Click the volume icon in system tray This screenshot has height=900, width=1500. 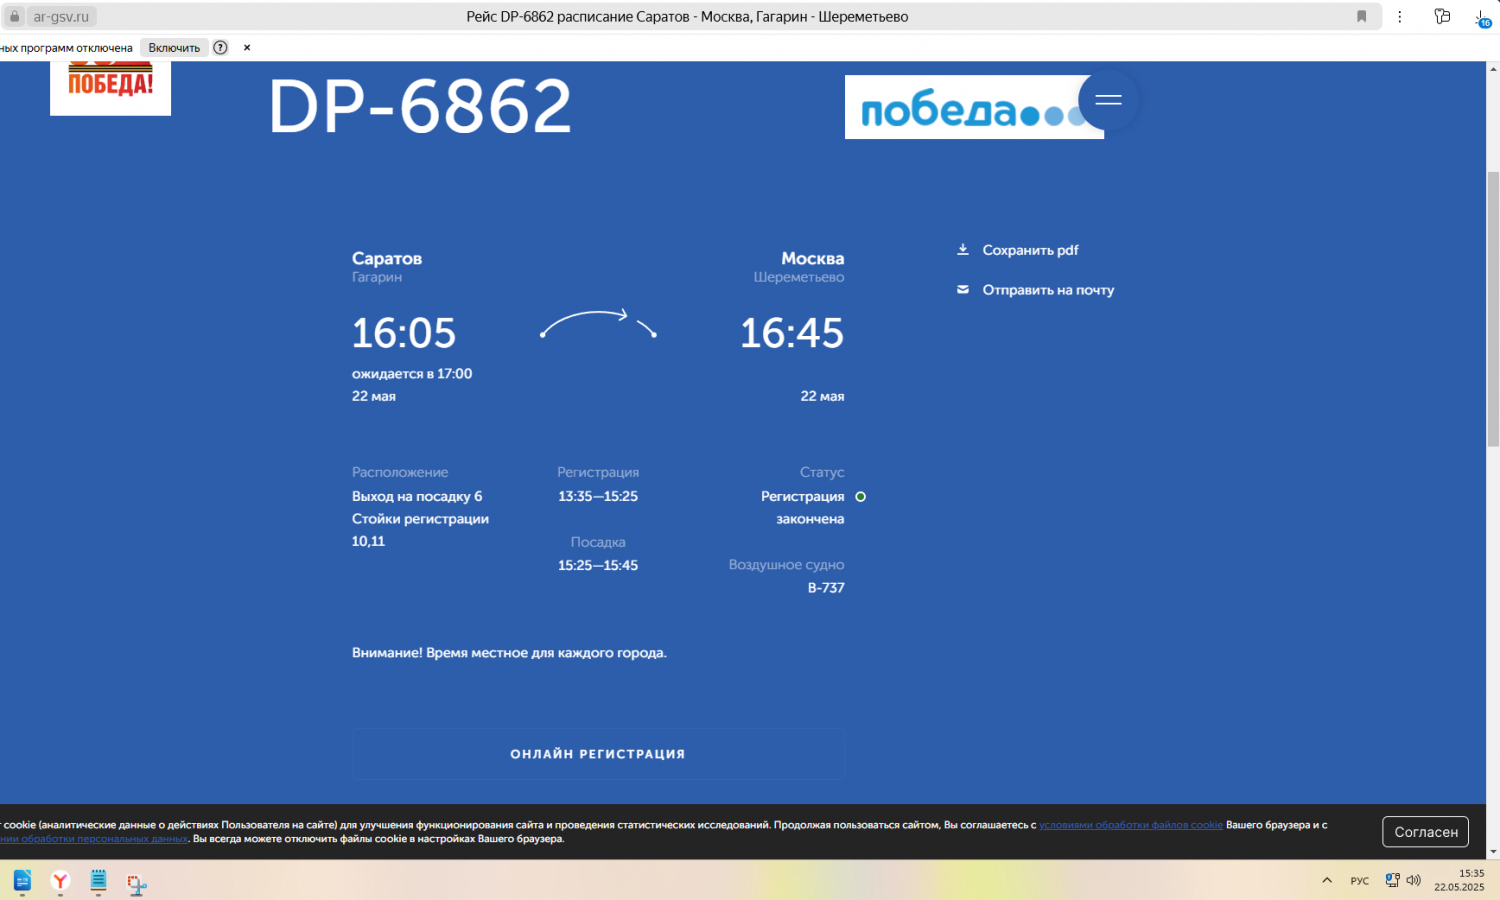point(1413,880)
